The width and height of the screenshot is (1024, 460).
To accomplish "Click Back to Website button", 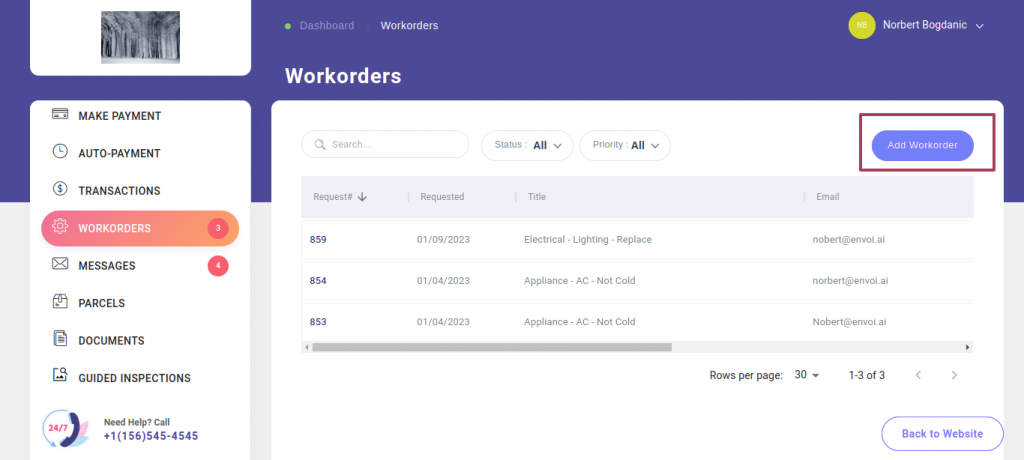I will [941, 433].
